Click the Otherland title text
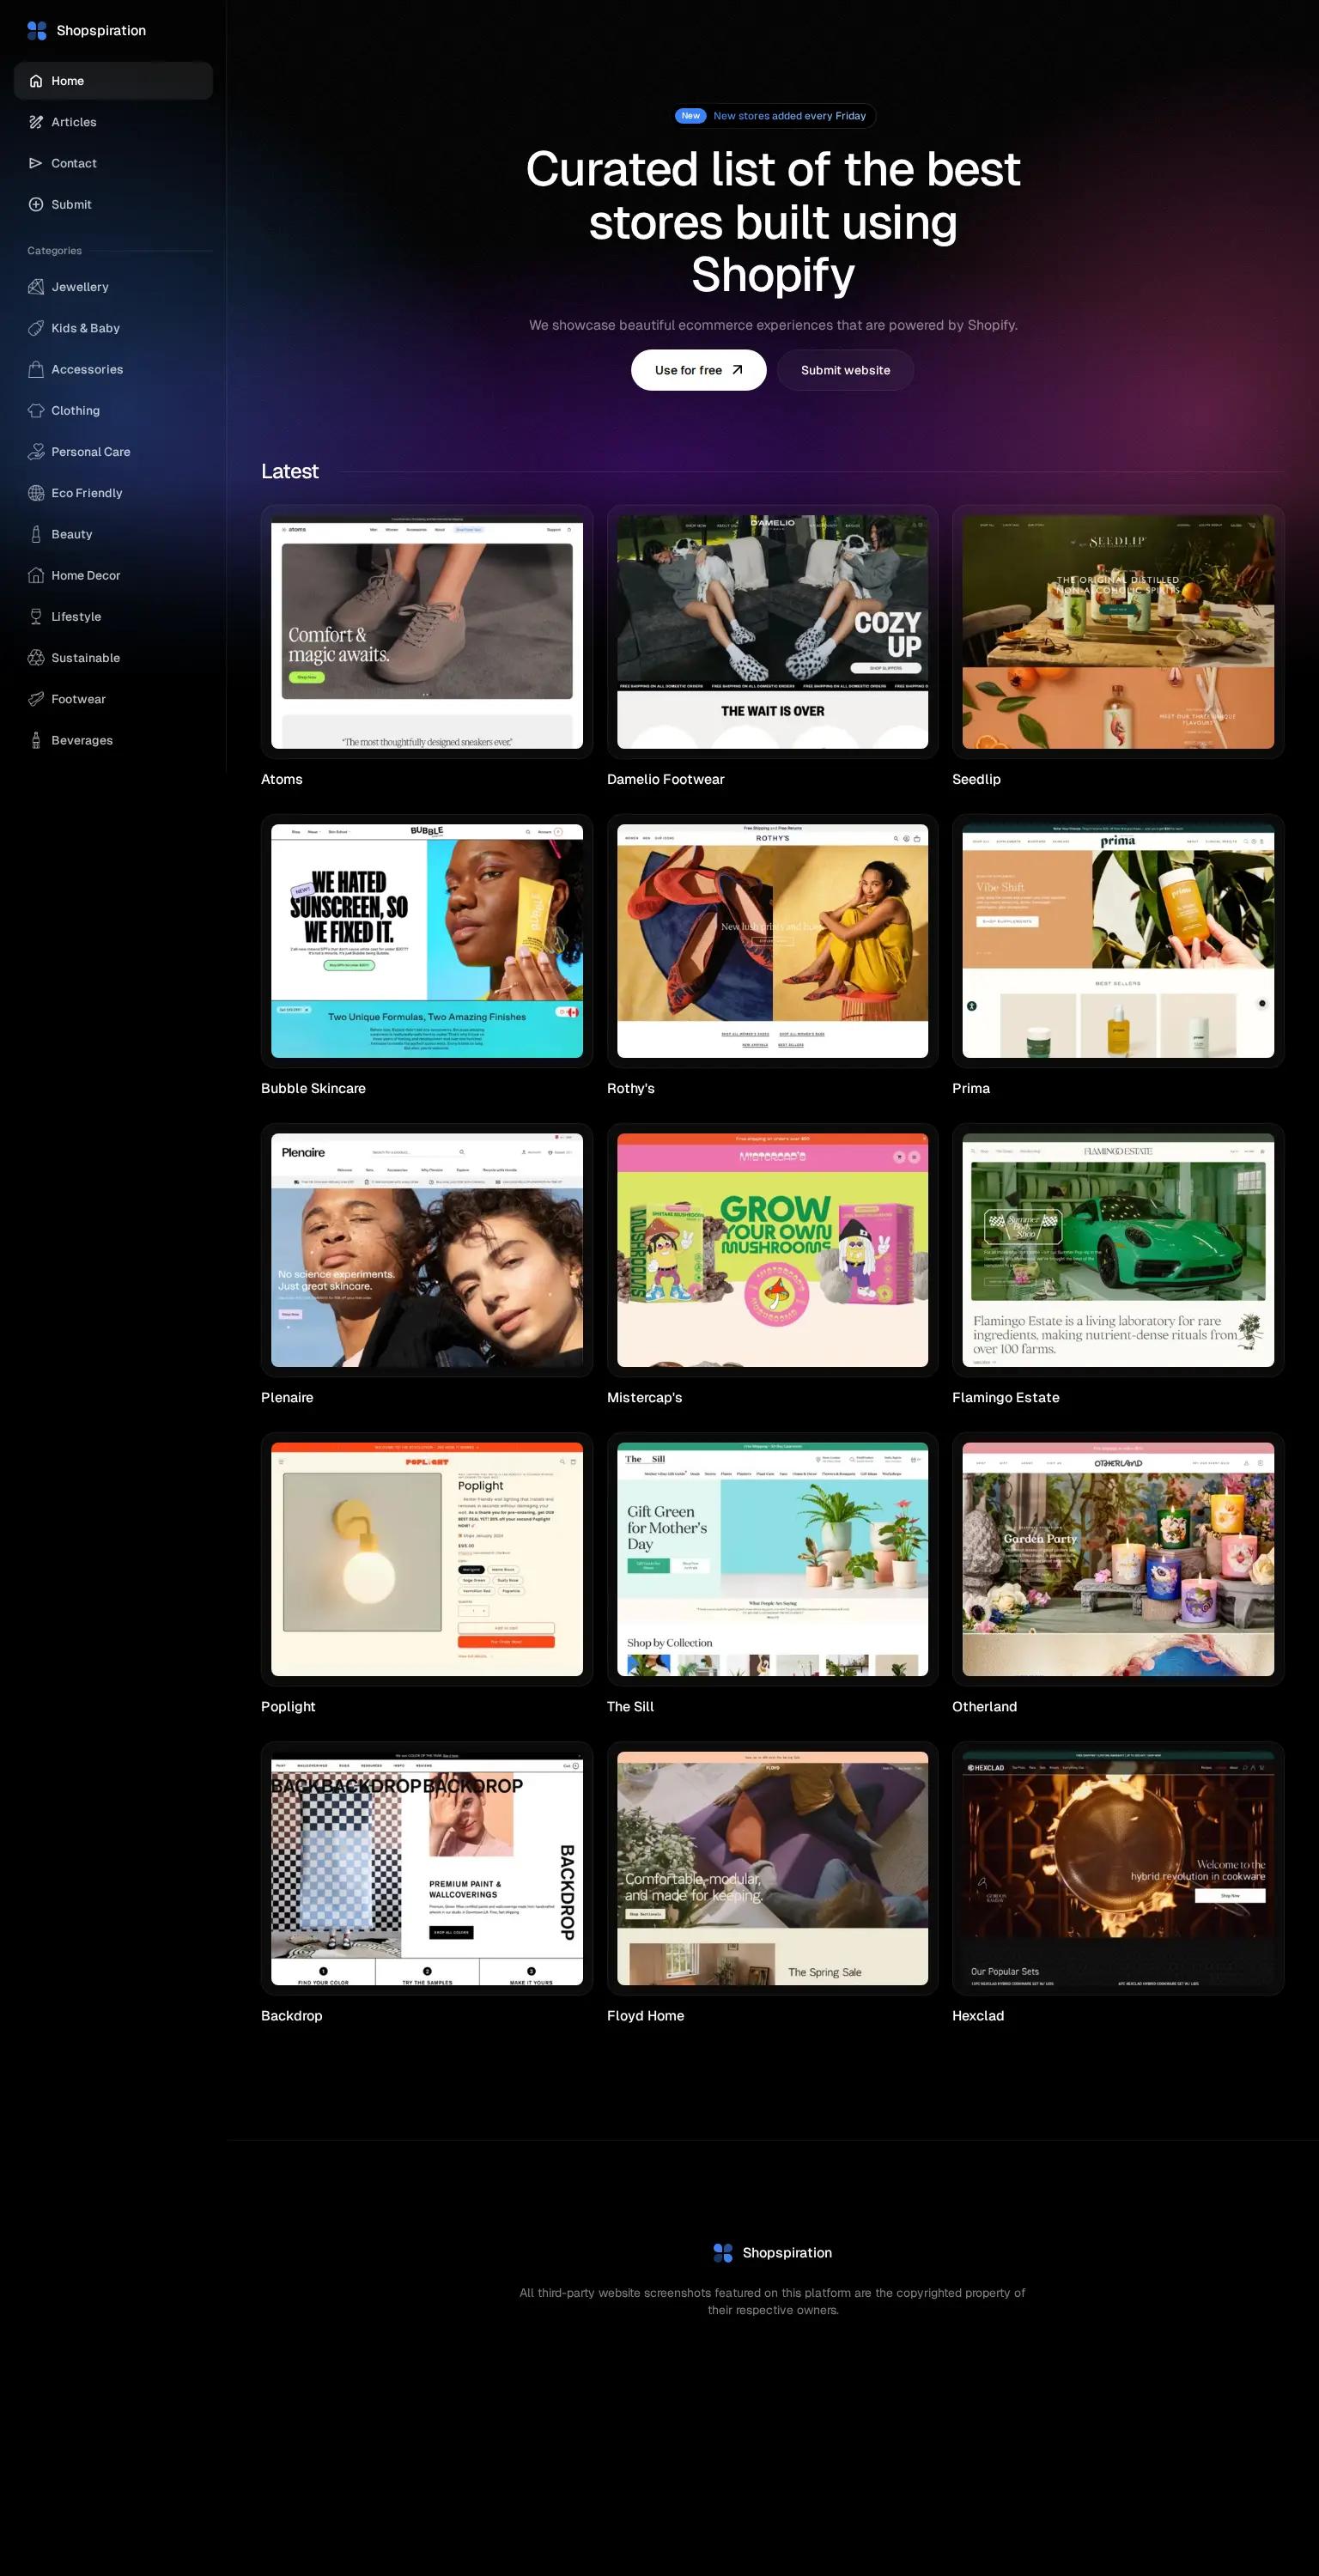Image resolution: width=1319 pixels, height=2576 pixels. tap(984, 1706)
